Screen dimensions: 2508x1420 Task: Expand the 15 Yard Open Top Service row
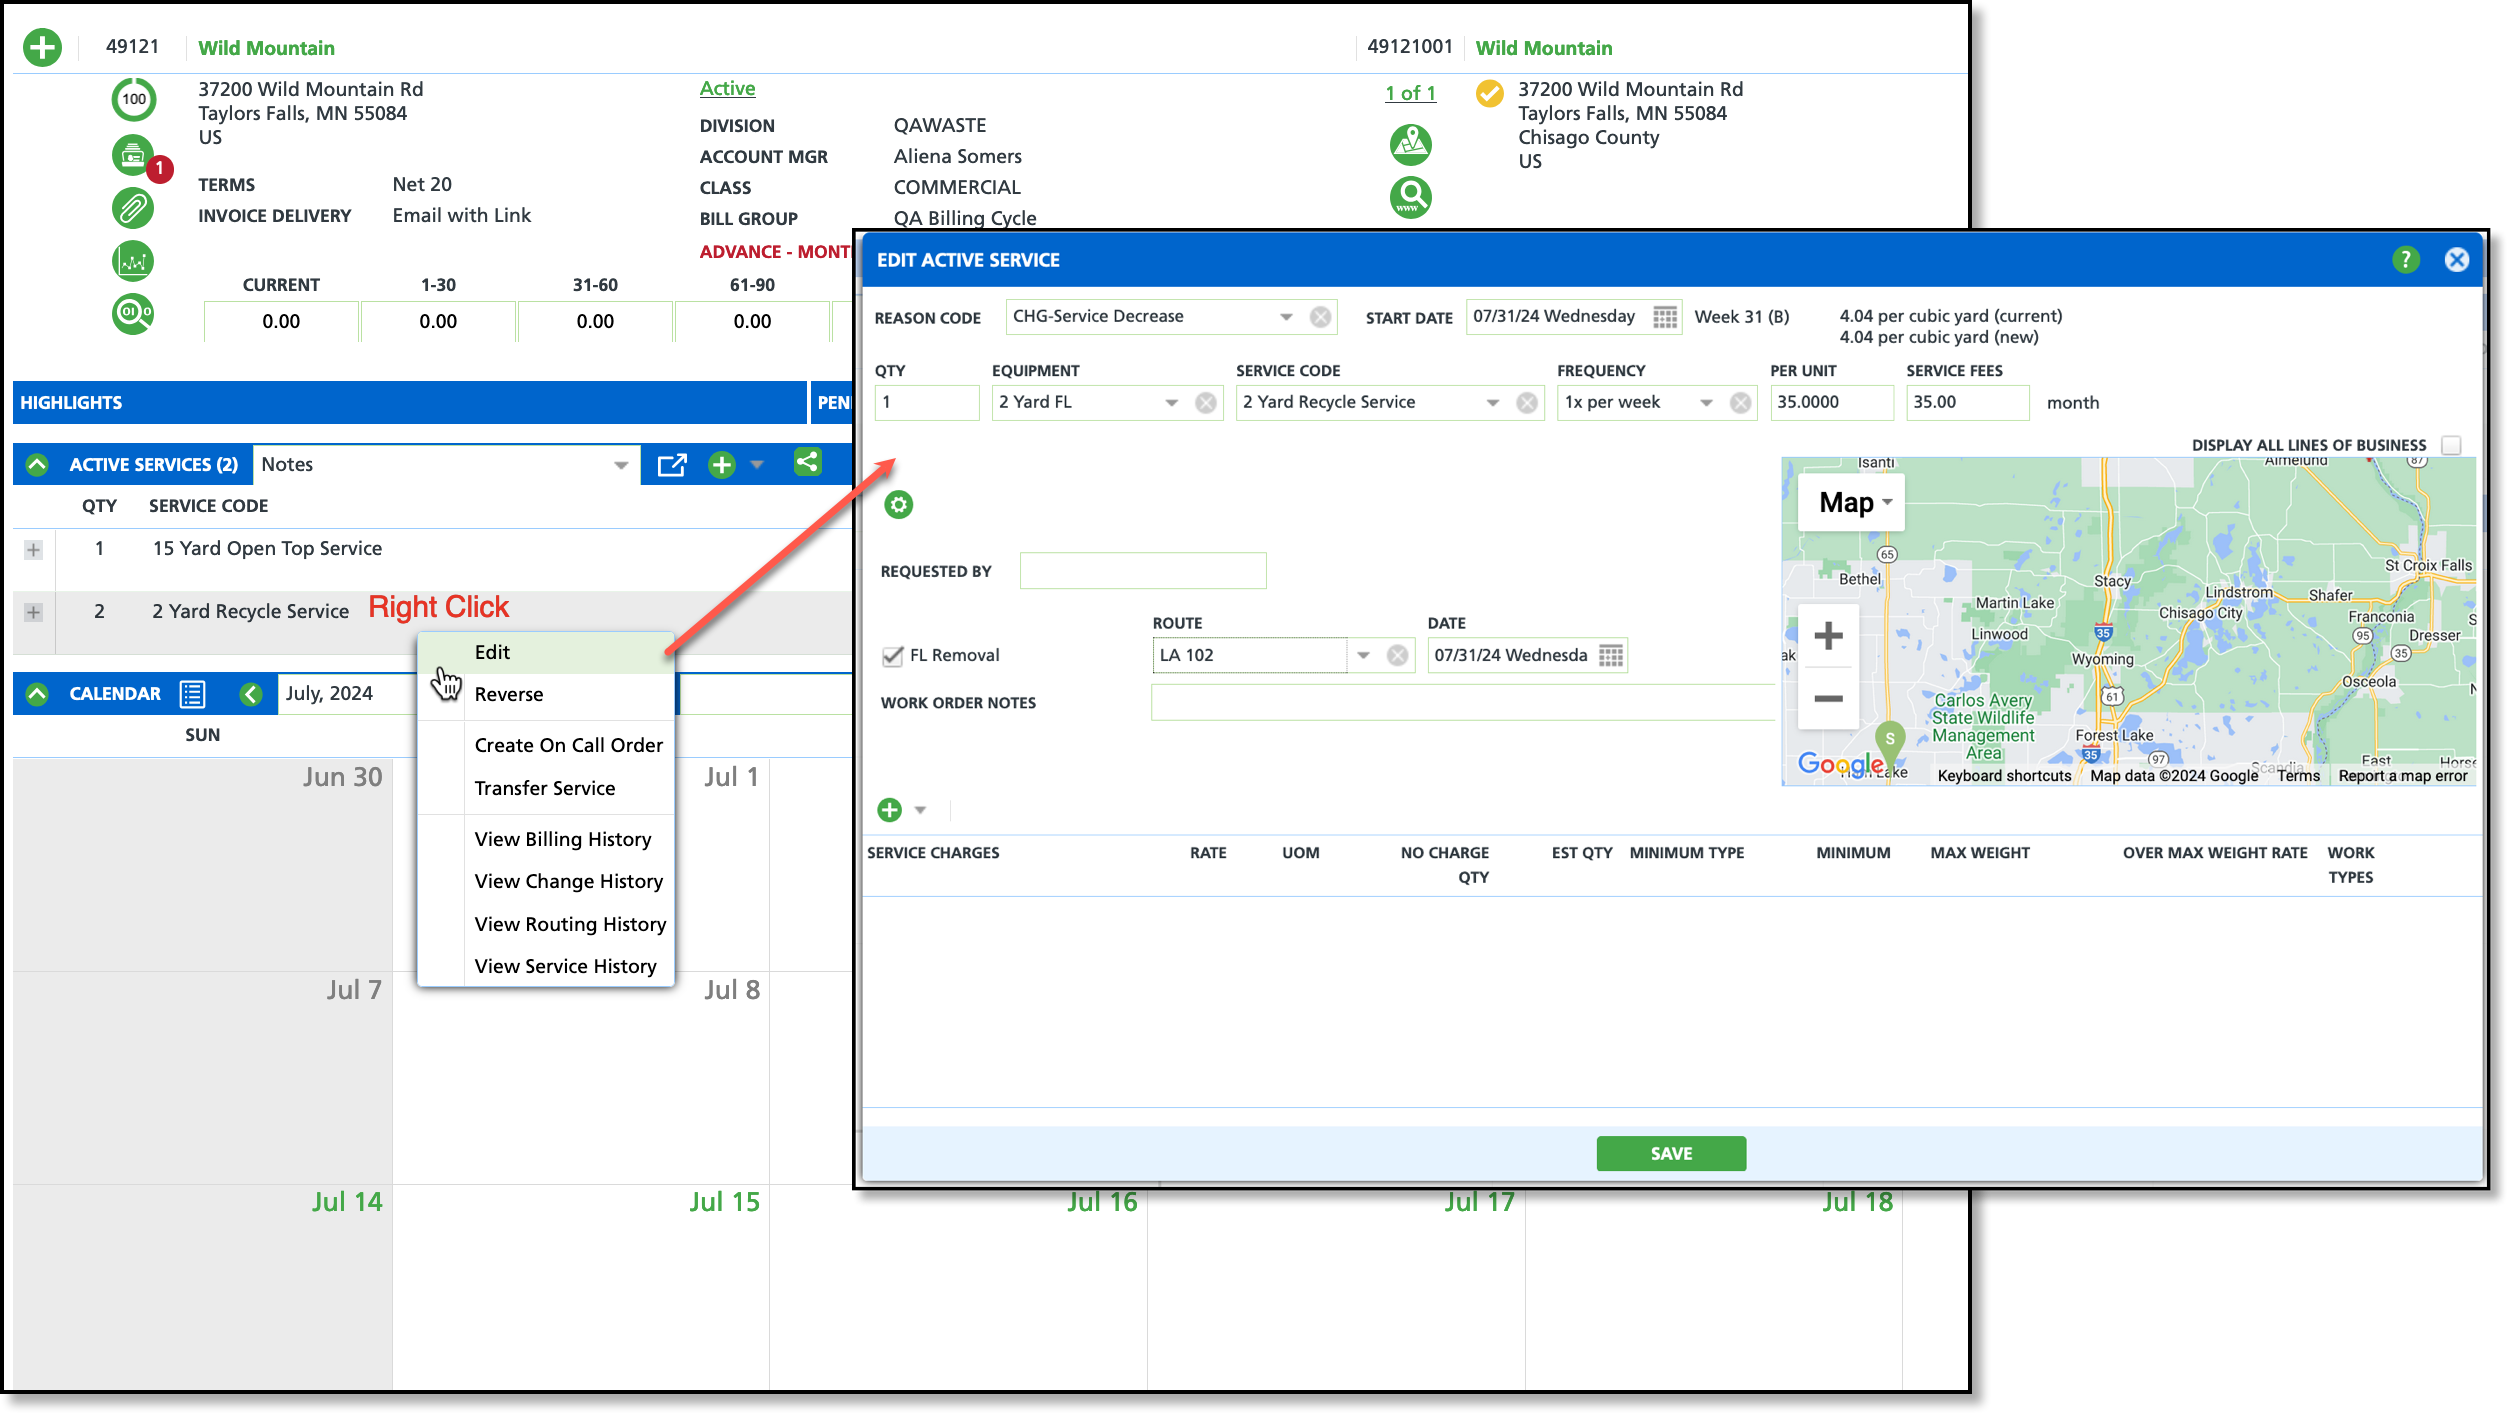point(34,550)
